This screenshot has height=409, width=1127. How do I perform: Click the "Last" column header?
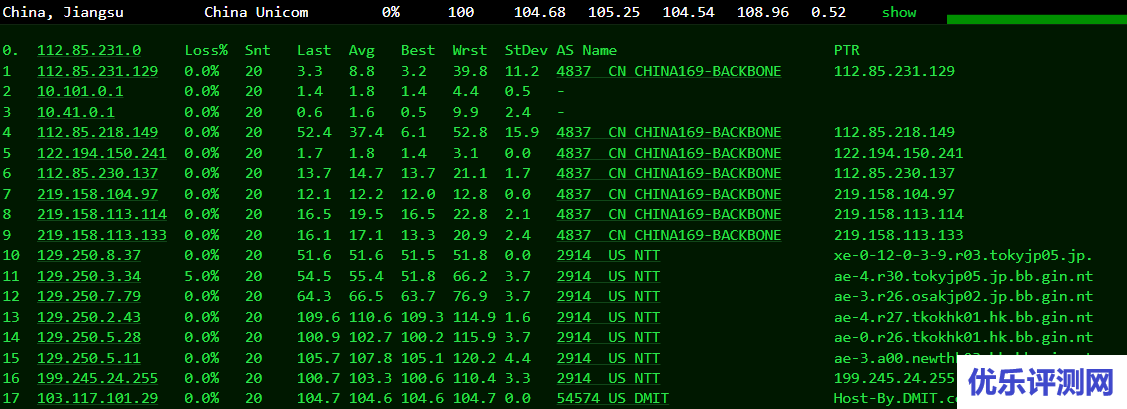[x=314, y=50]
